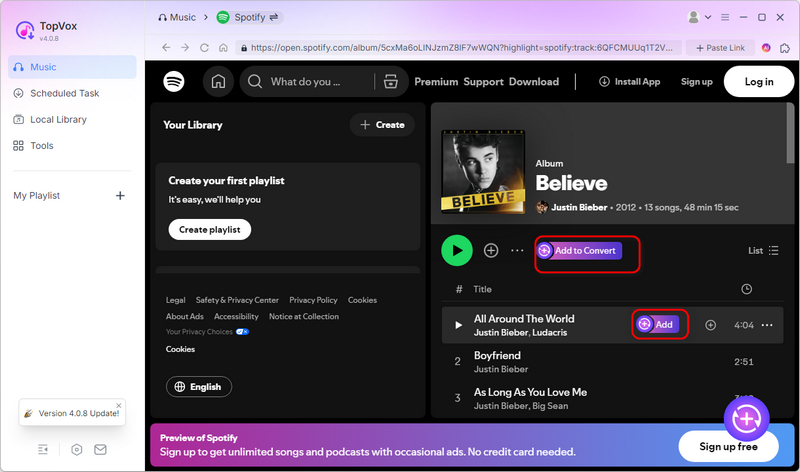Open the mail feedback icon
The height and width of the screenshot is (472, 800).
[x=101, y=450]
